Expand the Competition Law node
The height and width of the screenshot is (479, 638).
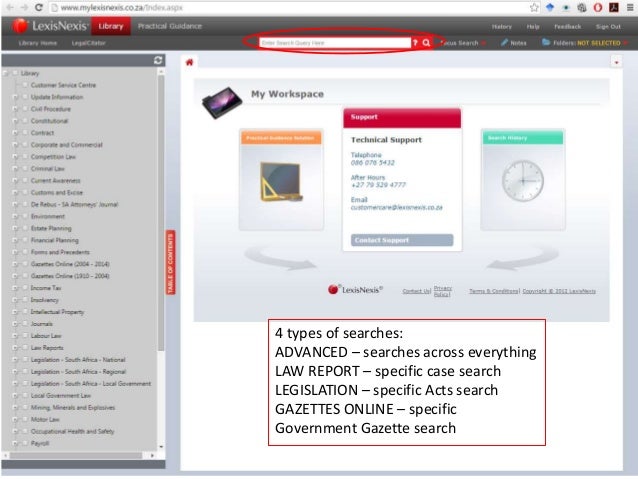(x=15, y=157)
